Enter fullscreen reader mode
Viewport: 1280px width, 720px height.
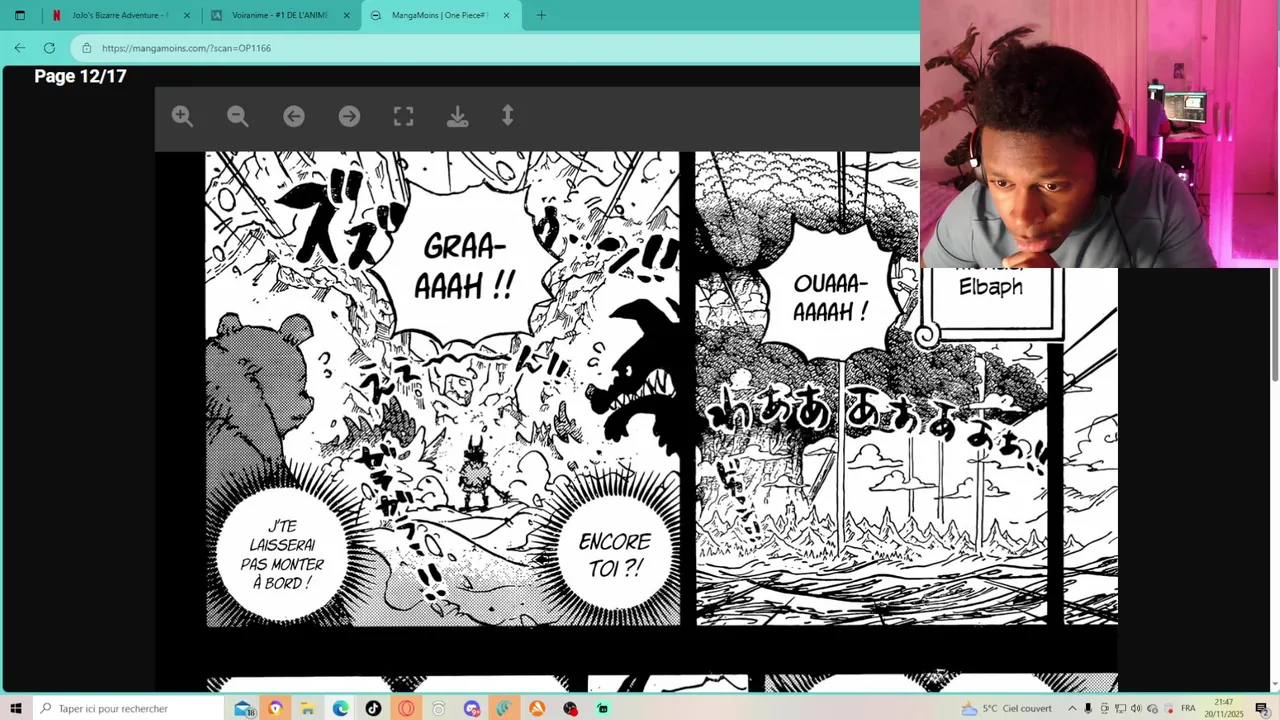pos(403,116)
